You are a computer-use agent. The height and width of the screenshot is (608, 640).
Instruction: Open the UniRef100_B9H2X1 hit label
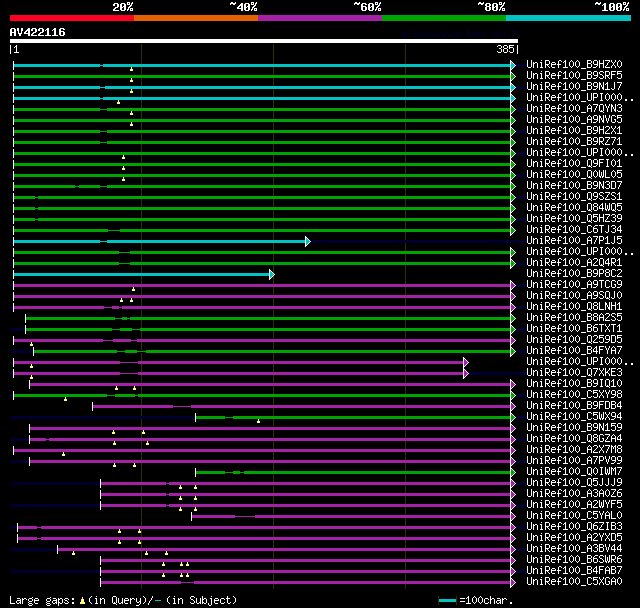point(574,131)
